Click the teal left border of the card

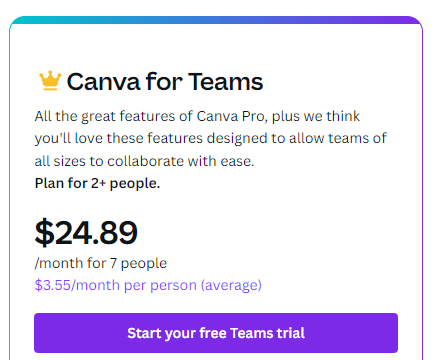tap(10, 193)
